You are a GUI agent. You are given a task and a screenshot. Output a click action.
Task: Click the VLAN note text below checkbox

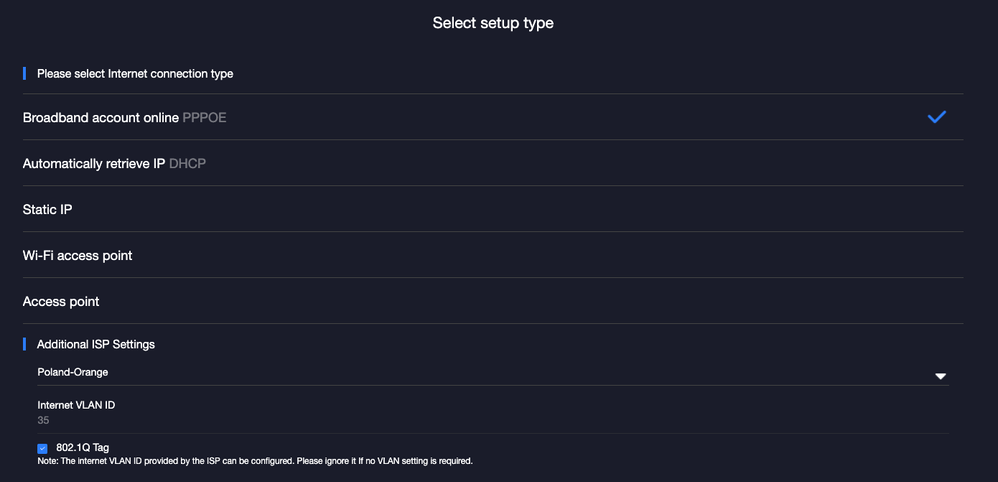point(255,461)
